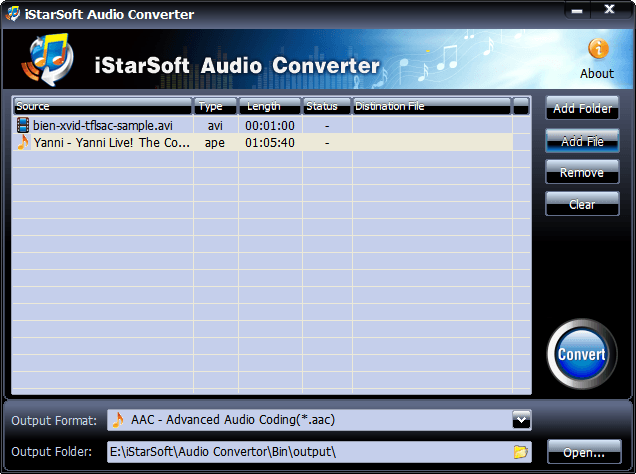Remove the selected file with Remove button

(x=582, y=172)
